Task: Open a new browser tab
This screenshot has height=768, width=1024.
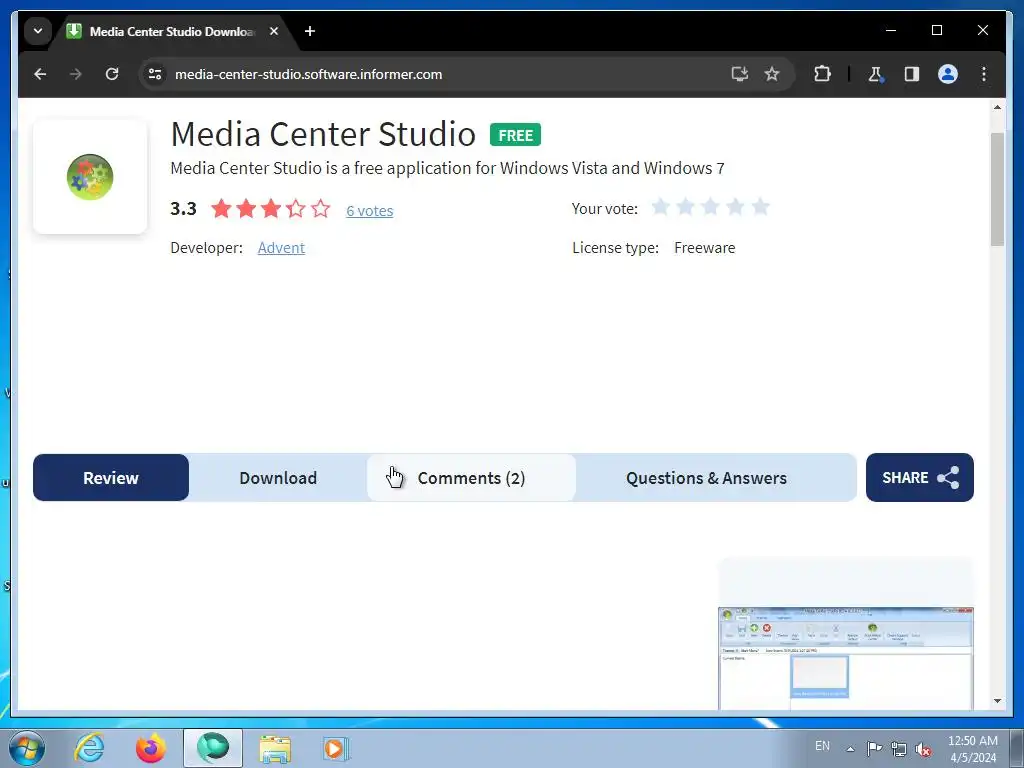Action: click(x=310, y=31)
